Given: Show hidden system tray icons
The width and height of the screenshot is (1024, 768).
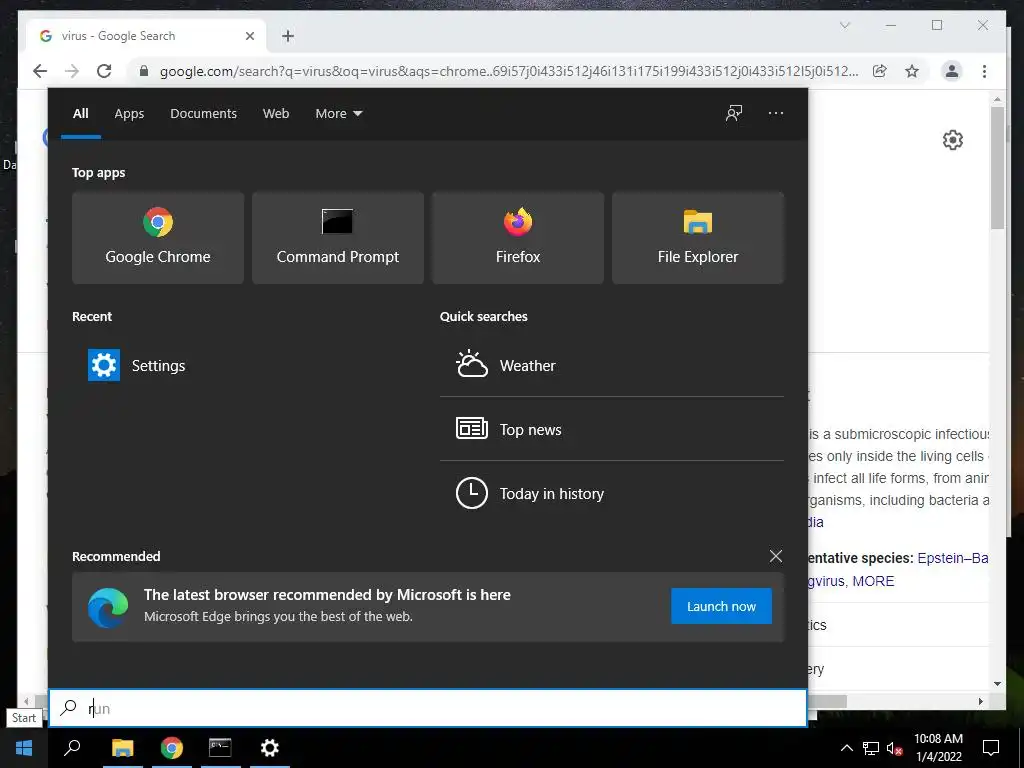Looking at the screenshot, I should 846,748.
